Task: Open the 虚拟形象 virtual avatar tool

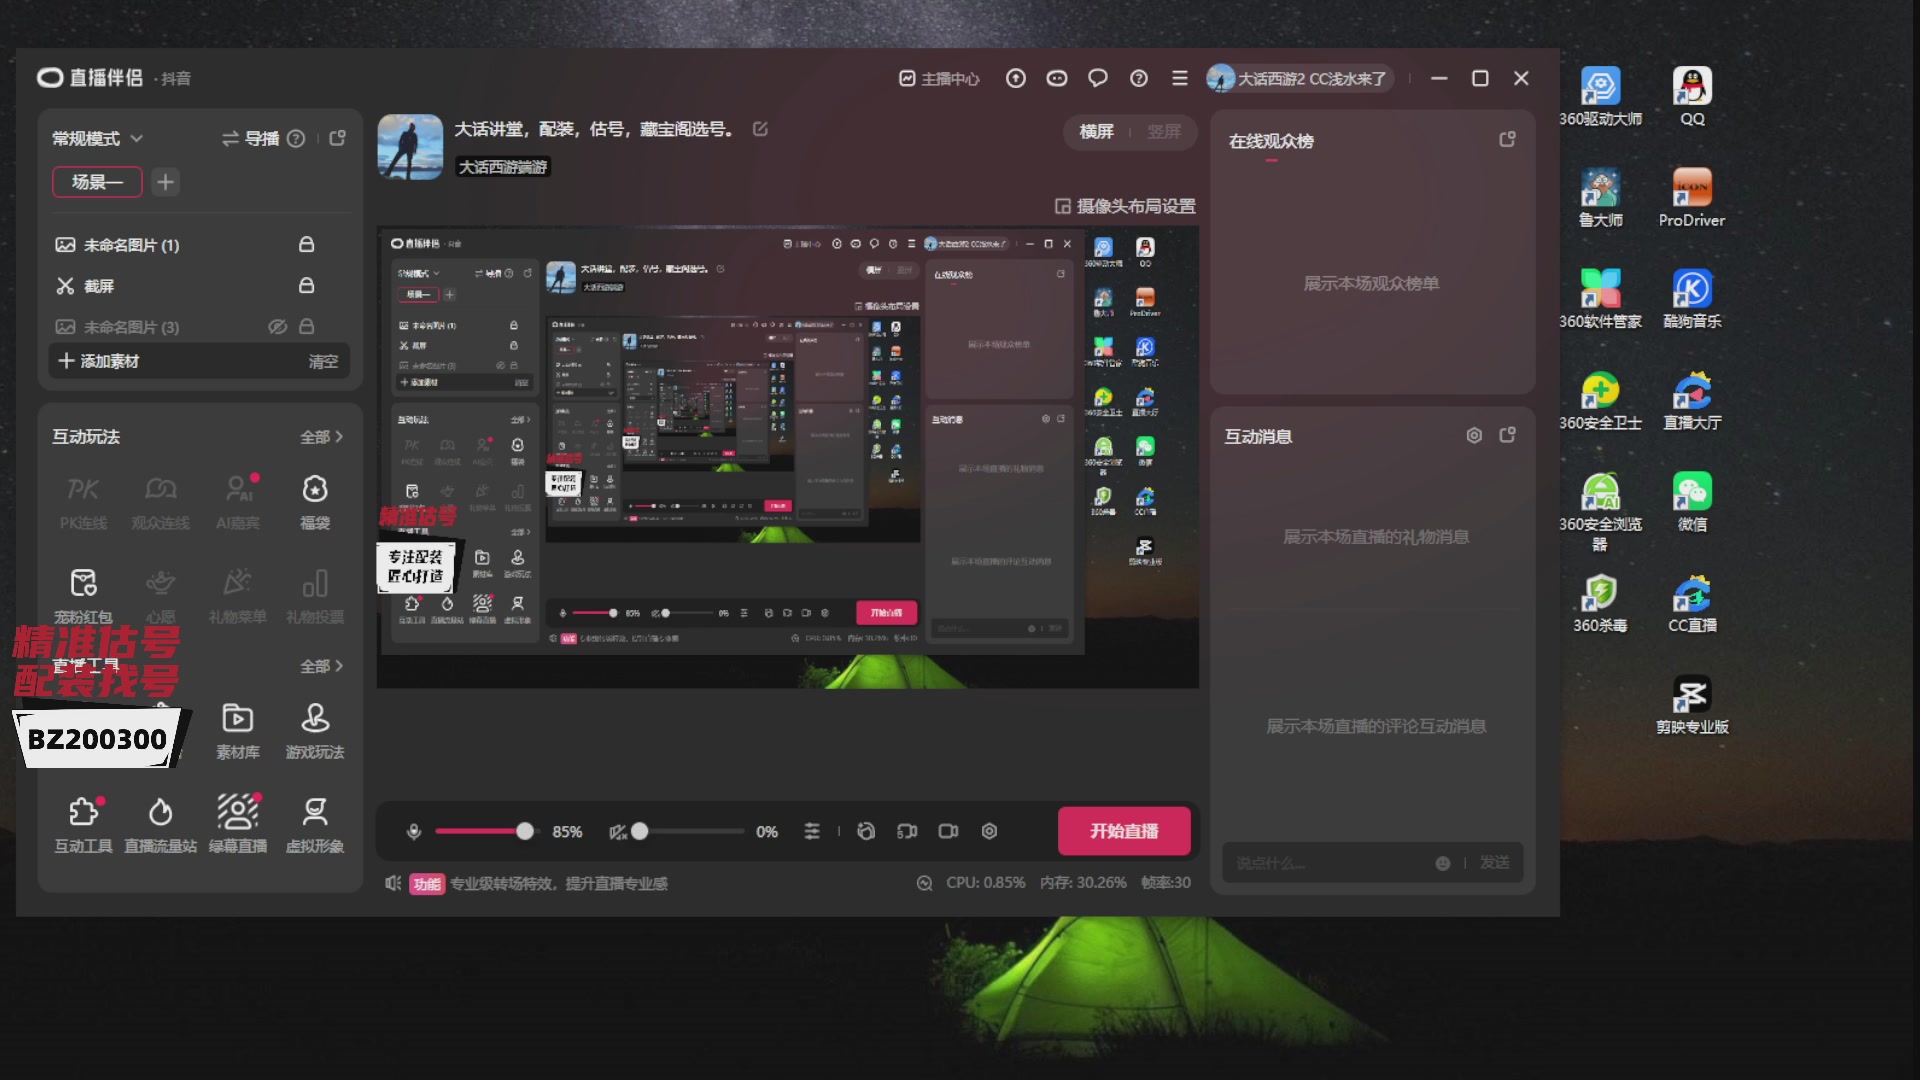Action: pyautogui.click(x=315, y=812)
